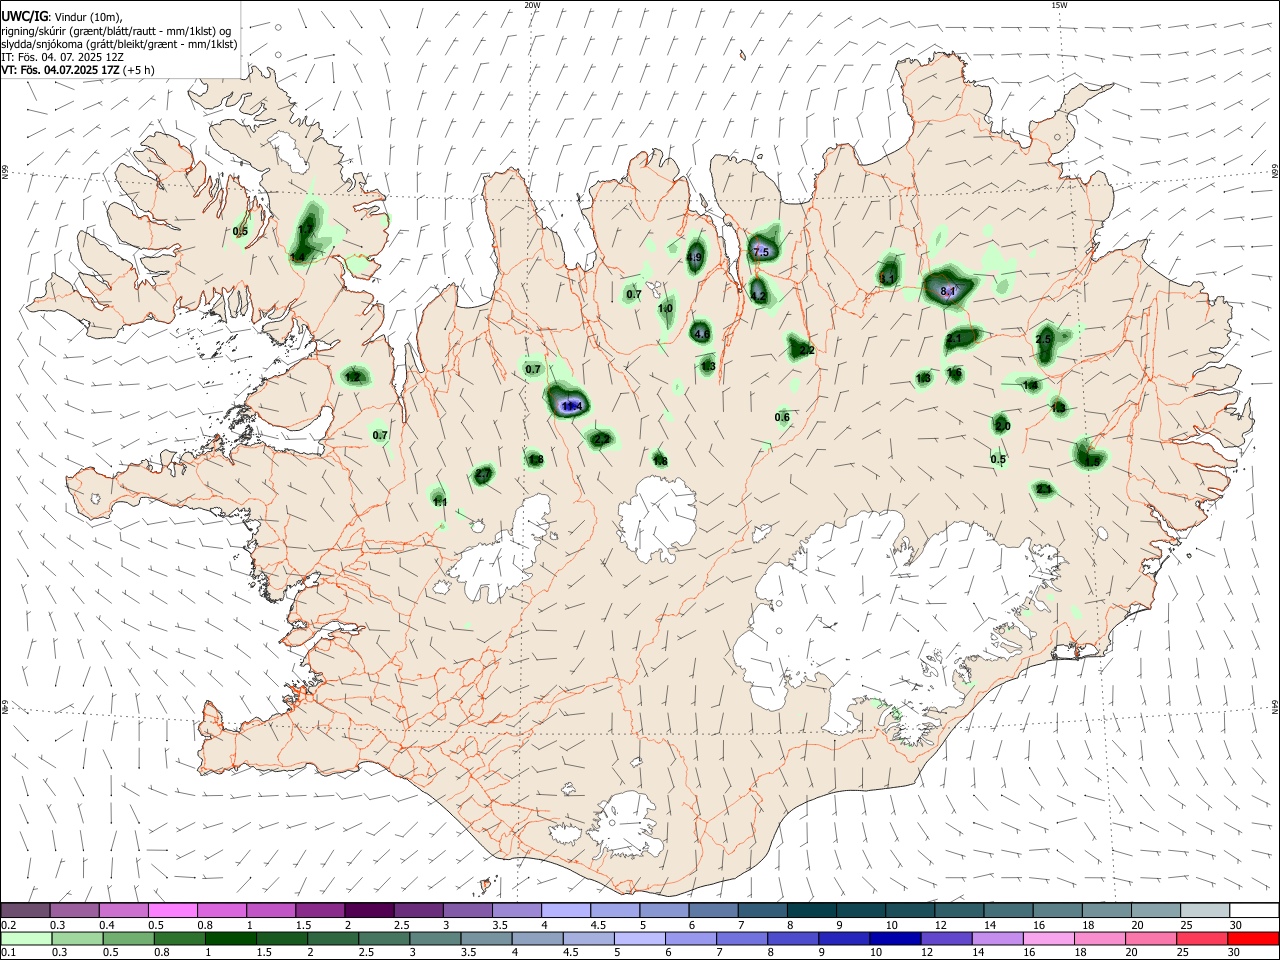Select the 'VT: Fös. 04.07.2025 17Z (+5 h)' line
This screenshot has width=1280, height=960.
pyautogui.click(x=77, y=70)
